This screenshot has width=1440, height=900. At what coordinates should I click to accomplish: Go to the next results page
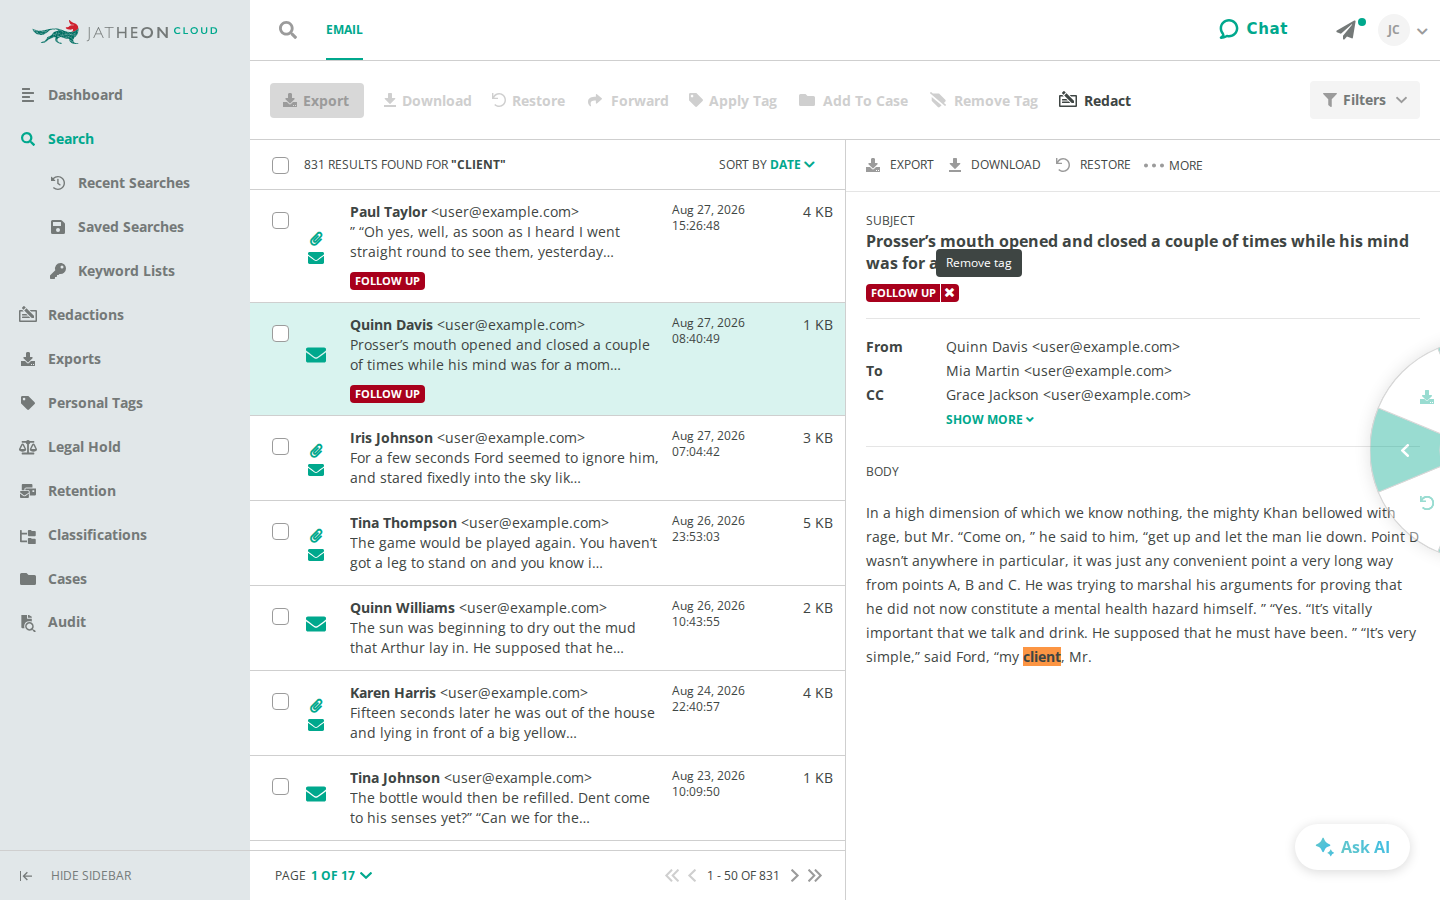tap(795, 876)
